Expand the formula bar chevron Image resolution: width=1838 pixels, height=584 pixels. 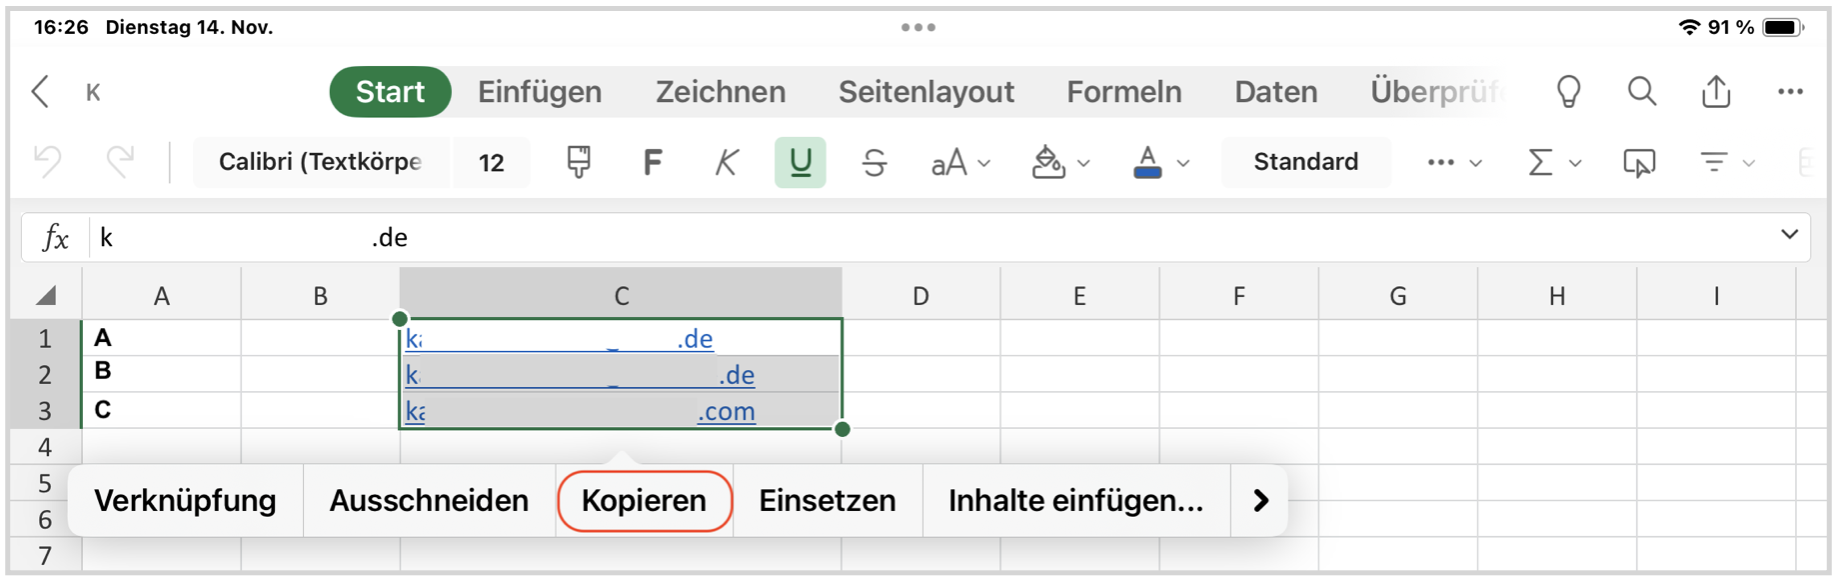[x=1789, y=235]
